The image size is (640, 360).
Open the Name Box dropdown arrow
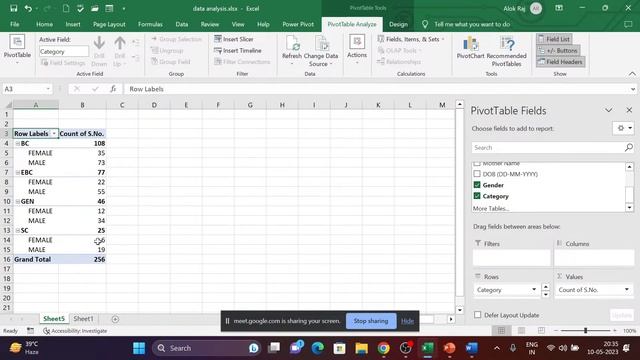point(48,89)
